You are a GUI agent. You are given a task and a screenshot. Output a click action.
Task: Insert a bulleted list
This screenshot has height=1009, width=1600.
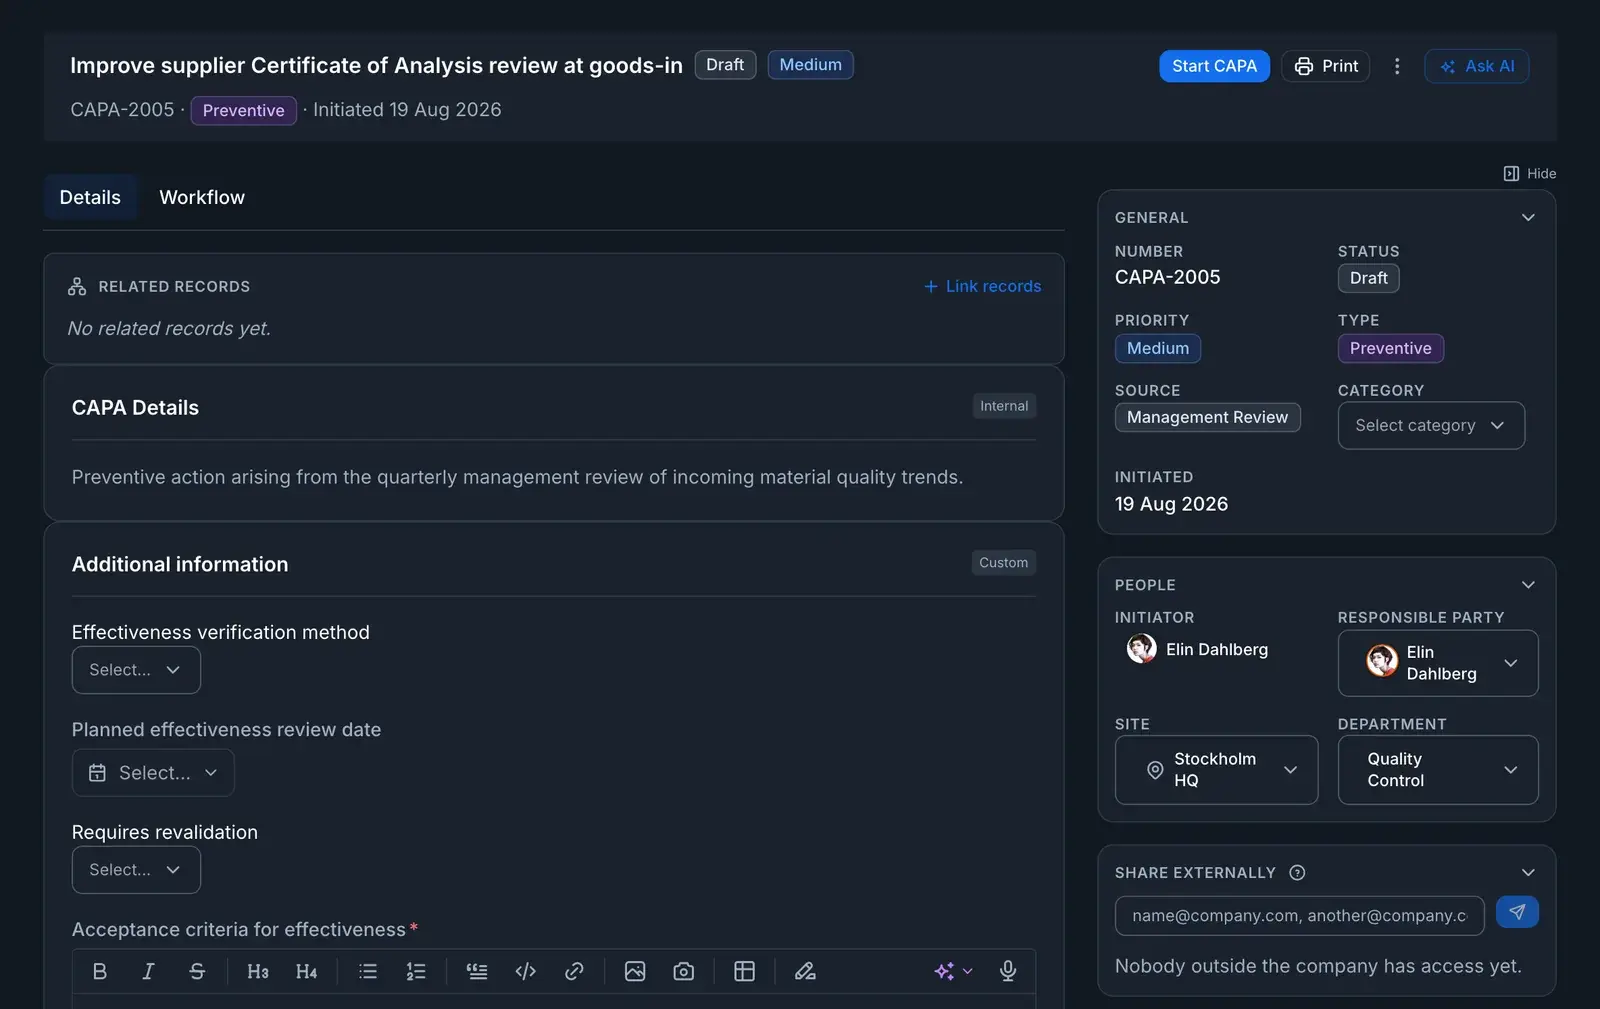coord(368,971)
